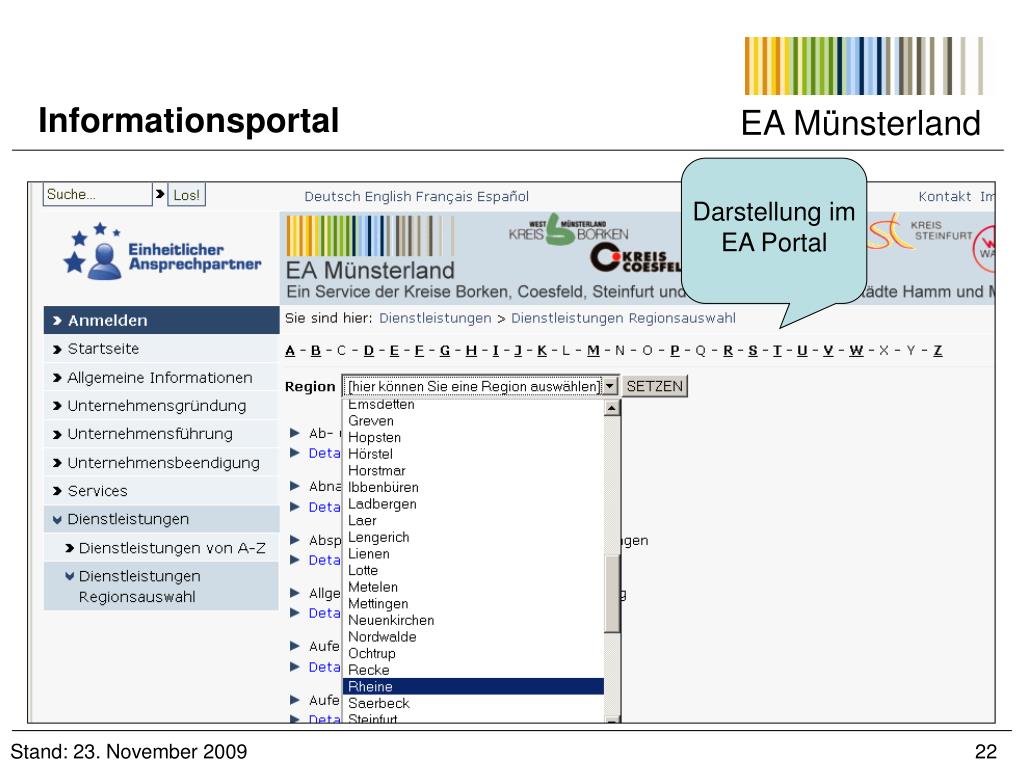Viewport: 1024px width, 768px height.
Task: Select Greven in region list
Action: pyautogui.click(x=473, y=421)
